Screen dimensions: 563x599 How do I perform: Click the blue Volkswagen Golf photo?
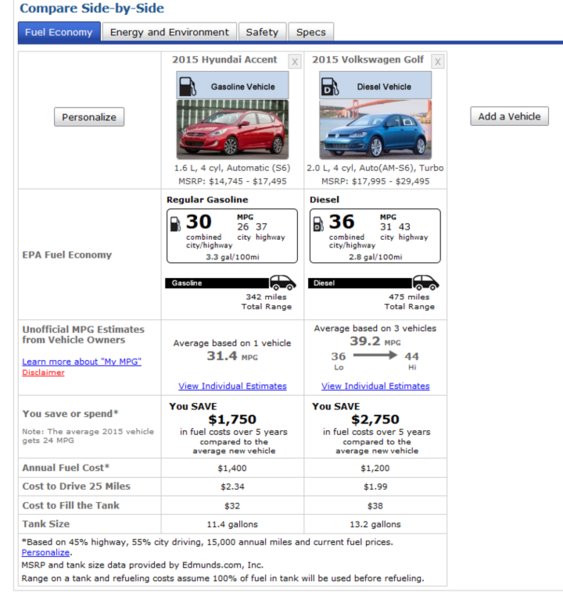tap(375, 129)
